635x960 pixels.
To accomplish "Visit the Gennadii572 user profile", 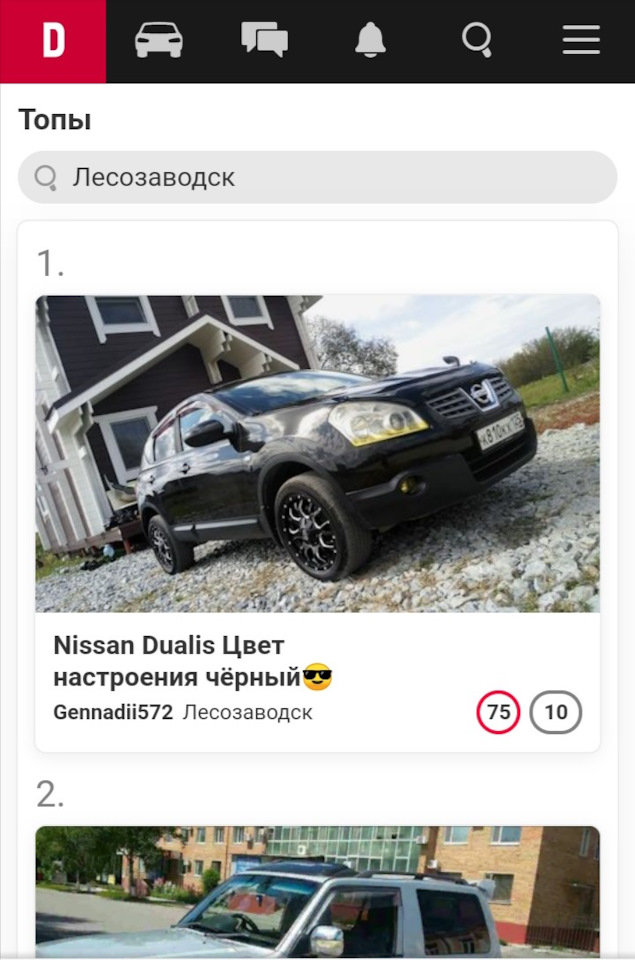I will pyautogui.click(x=113, y=713).
